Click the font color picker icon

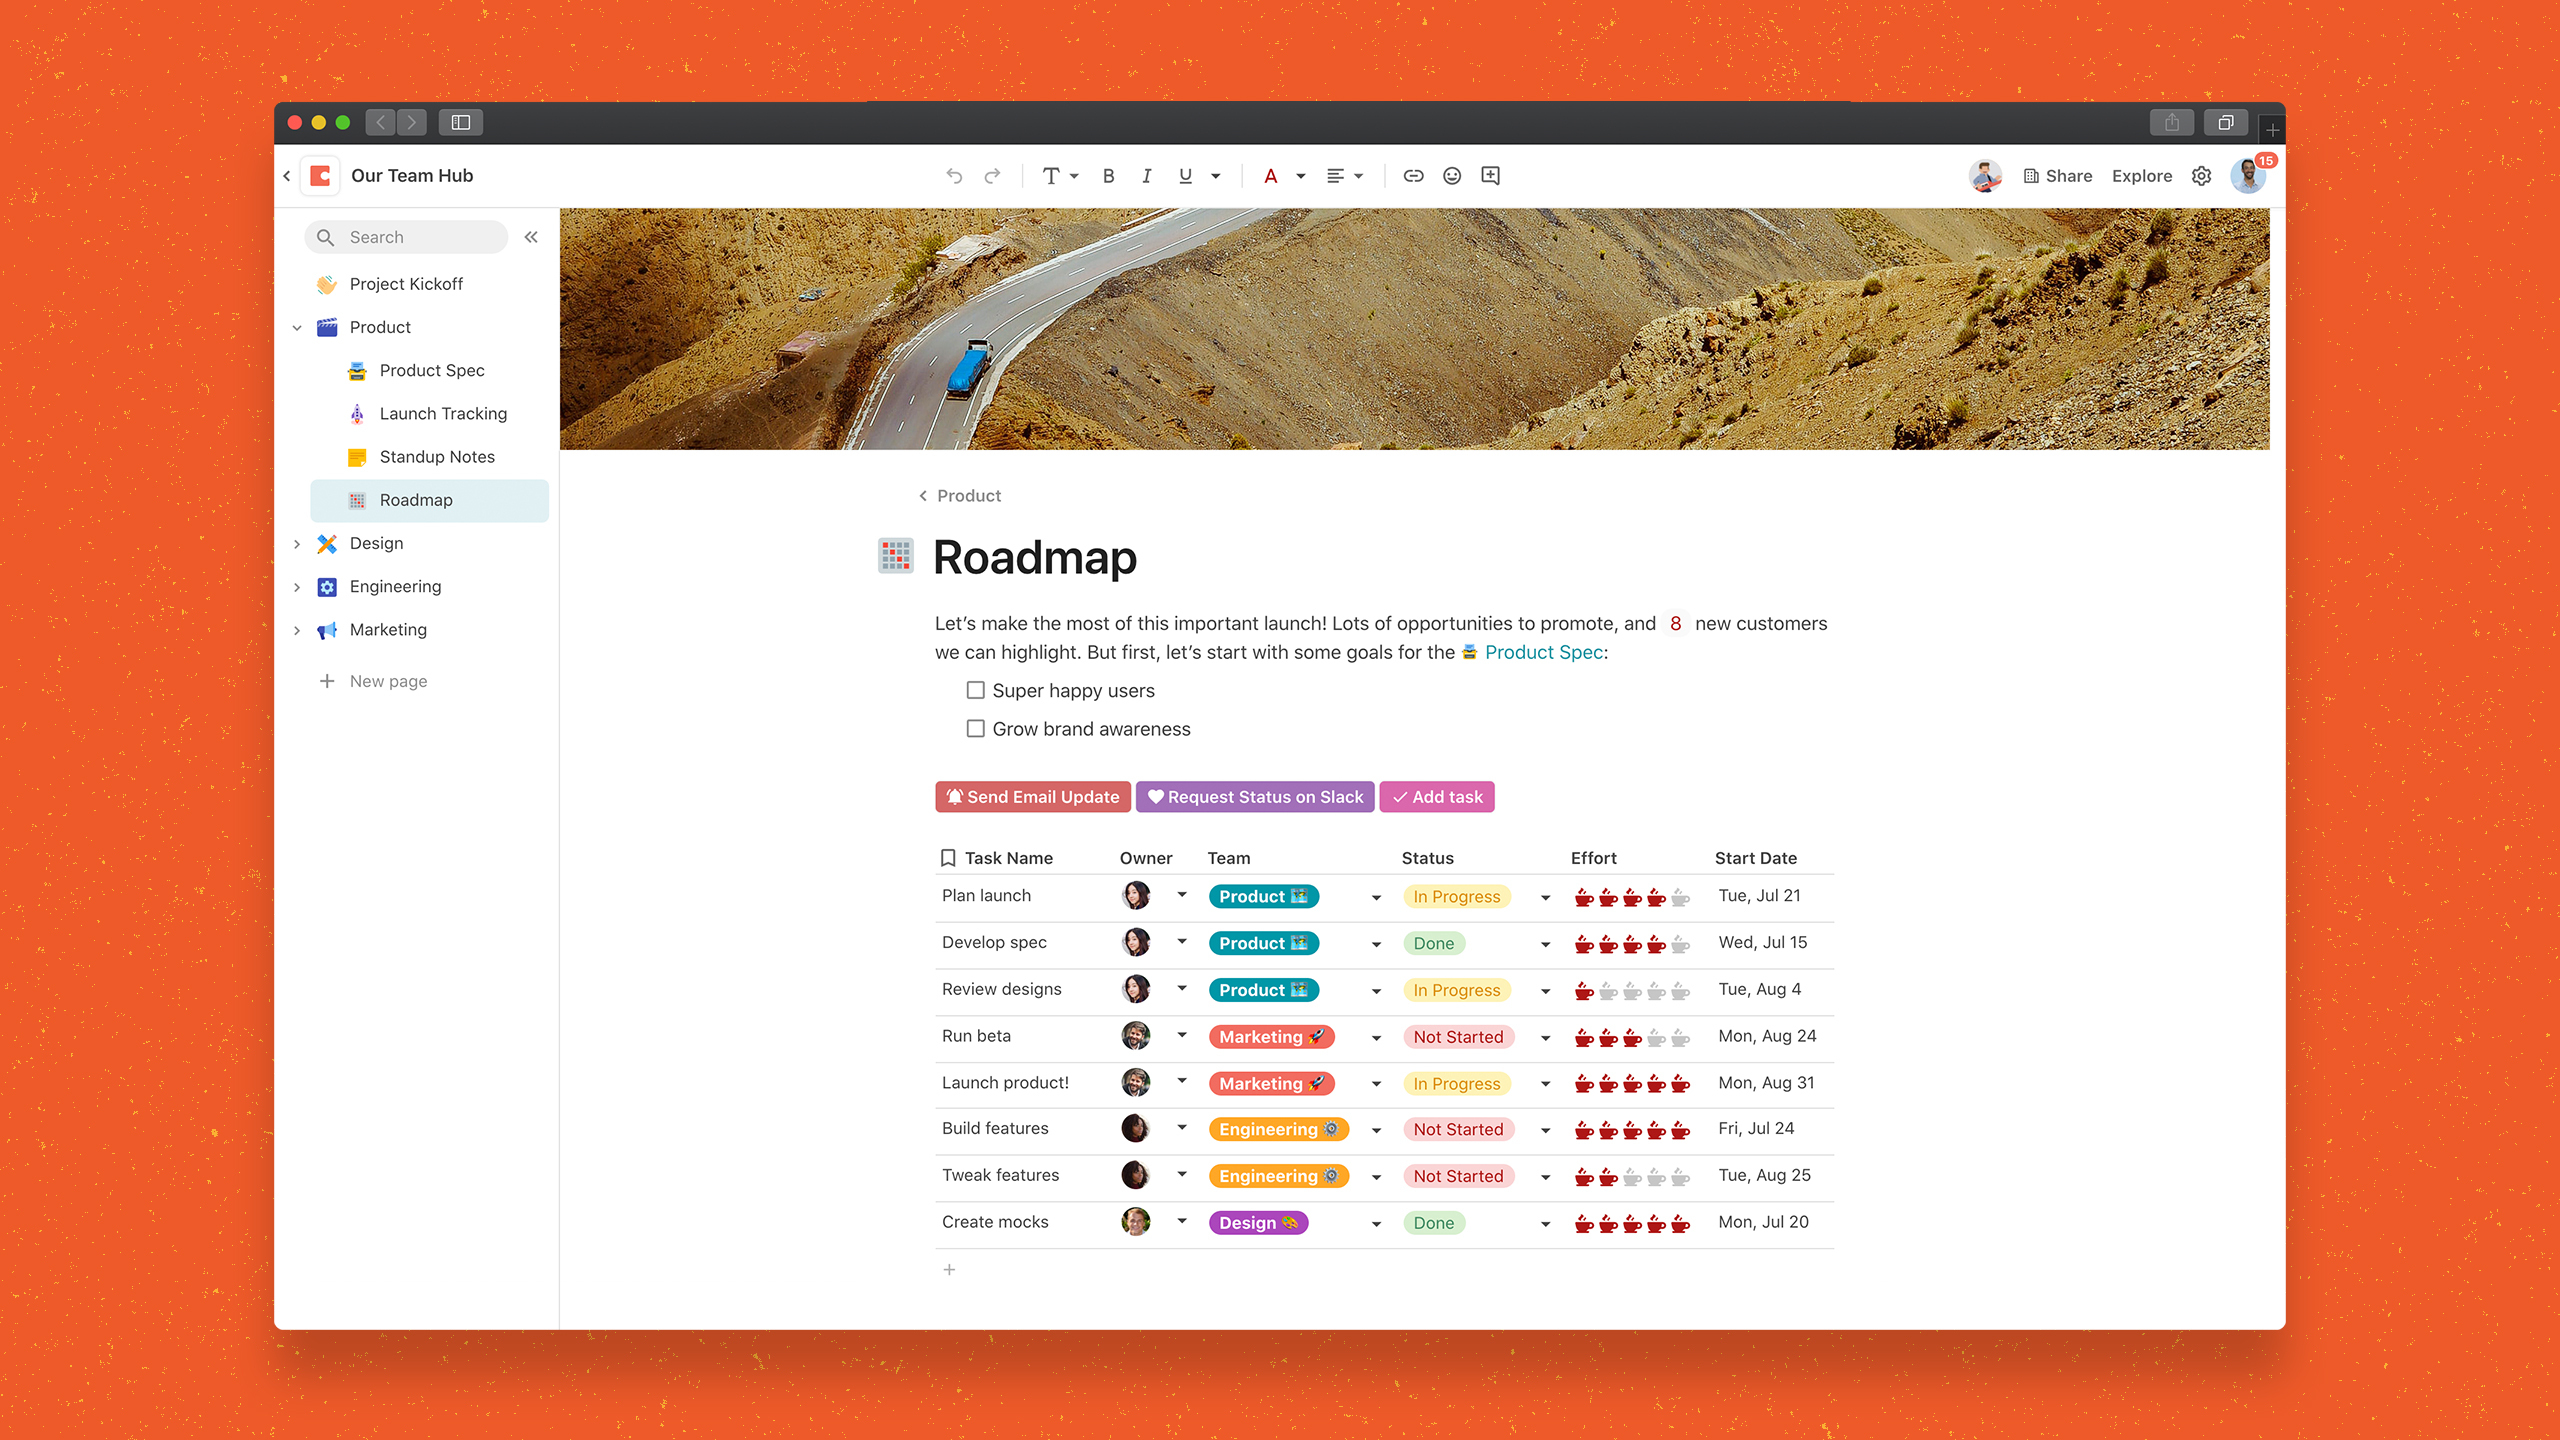click(x=1268, y=174)
